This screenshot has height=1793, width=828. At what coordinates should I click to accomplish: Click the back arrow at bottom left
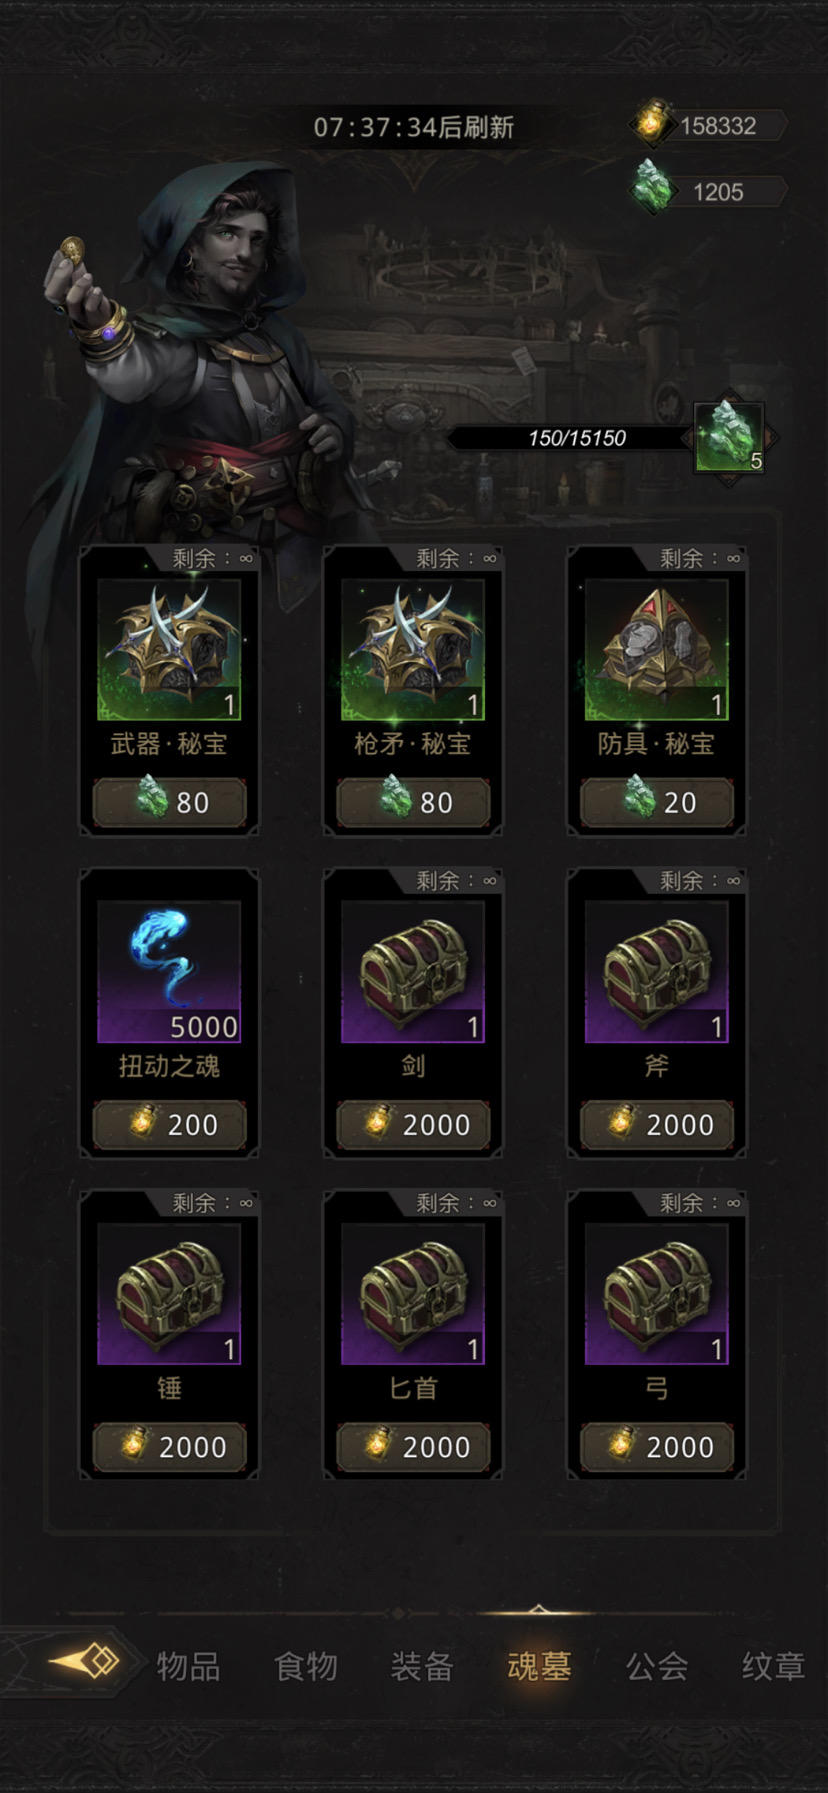point(84,1662)
